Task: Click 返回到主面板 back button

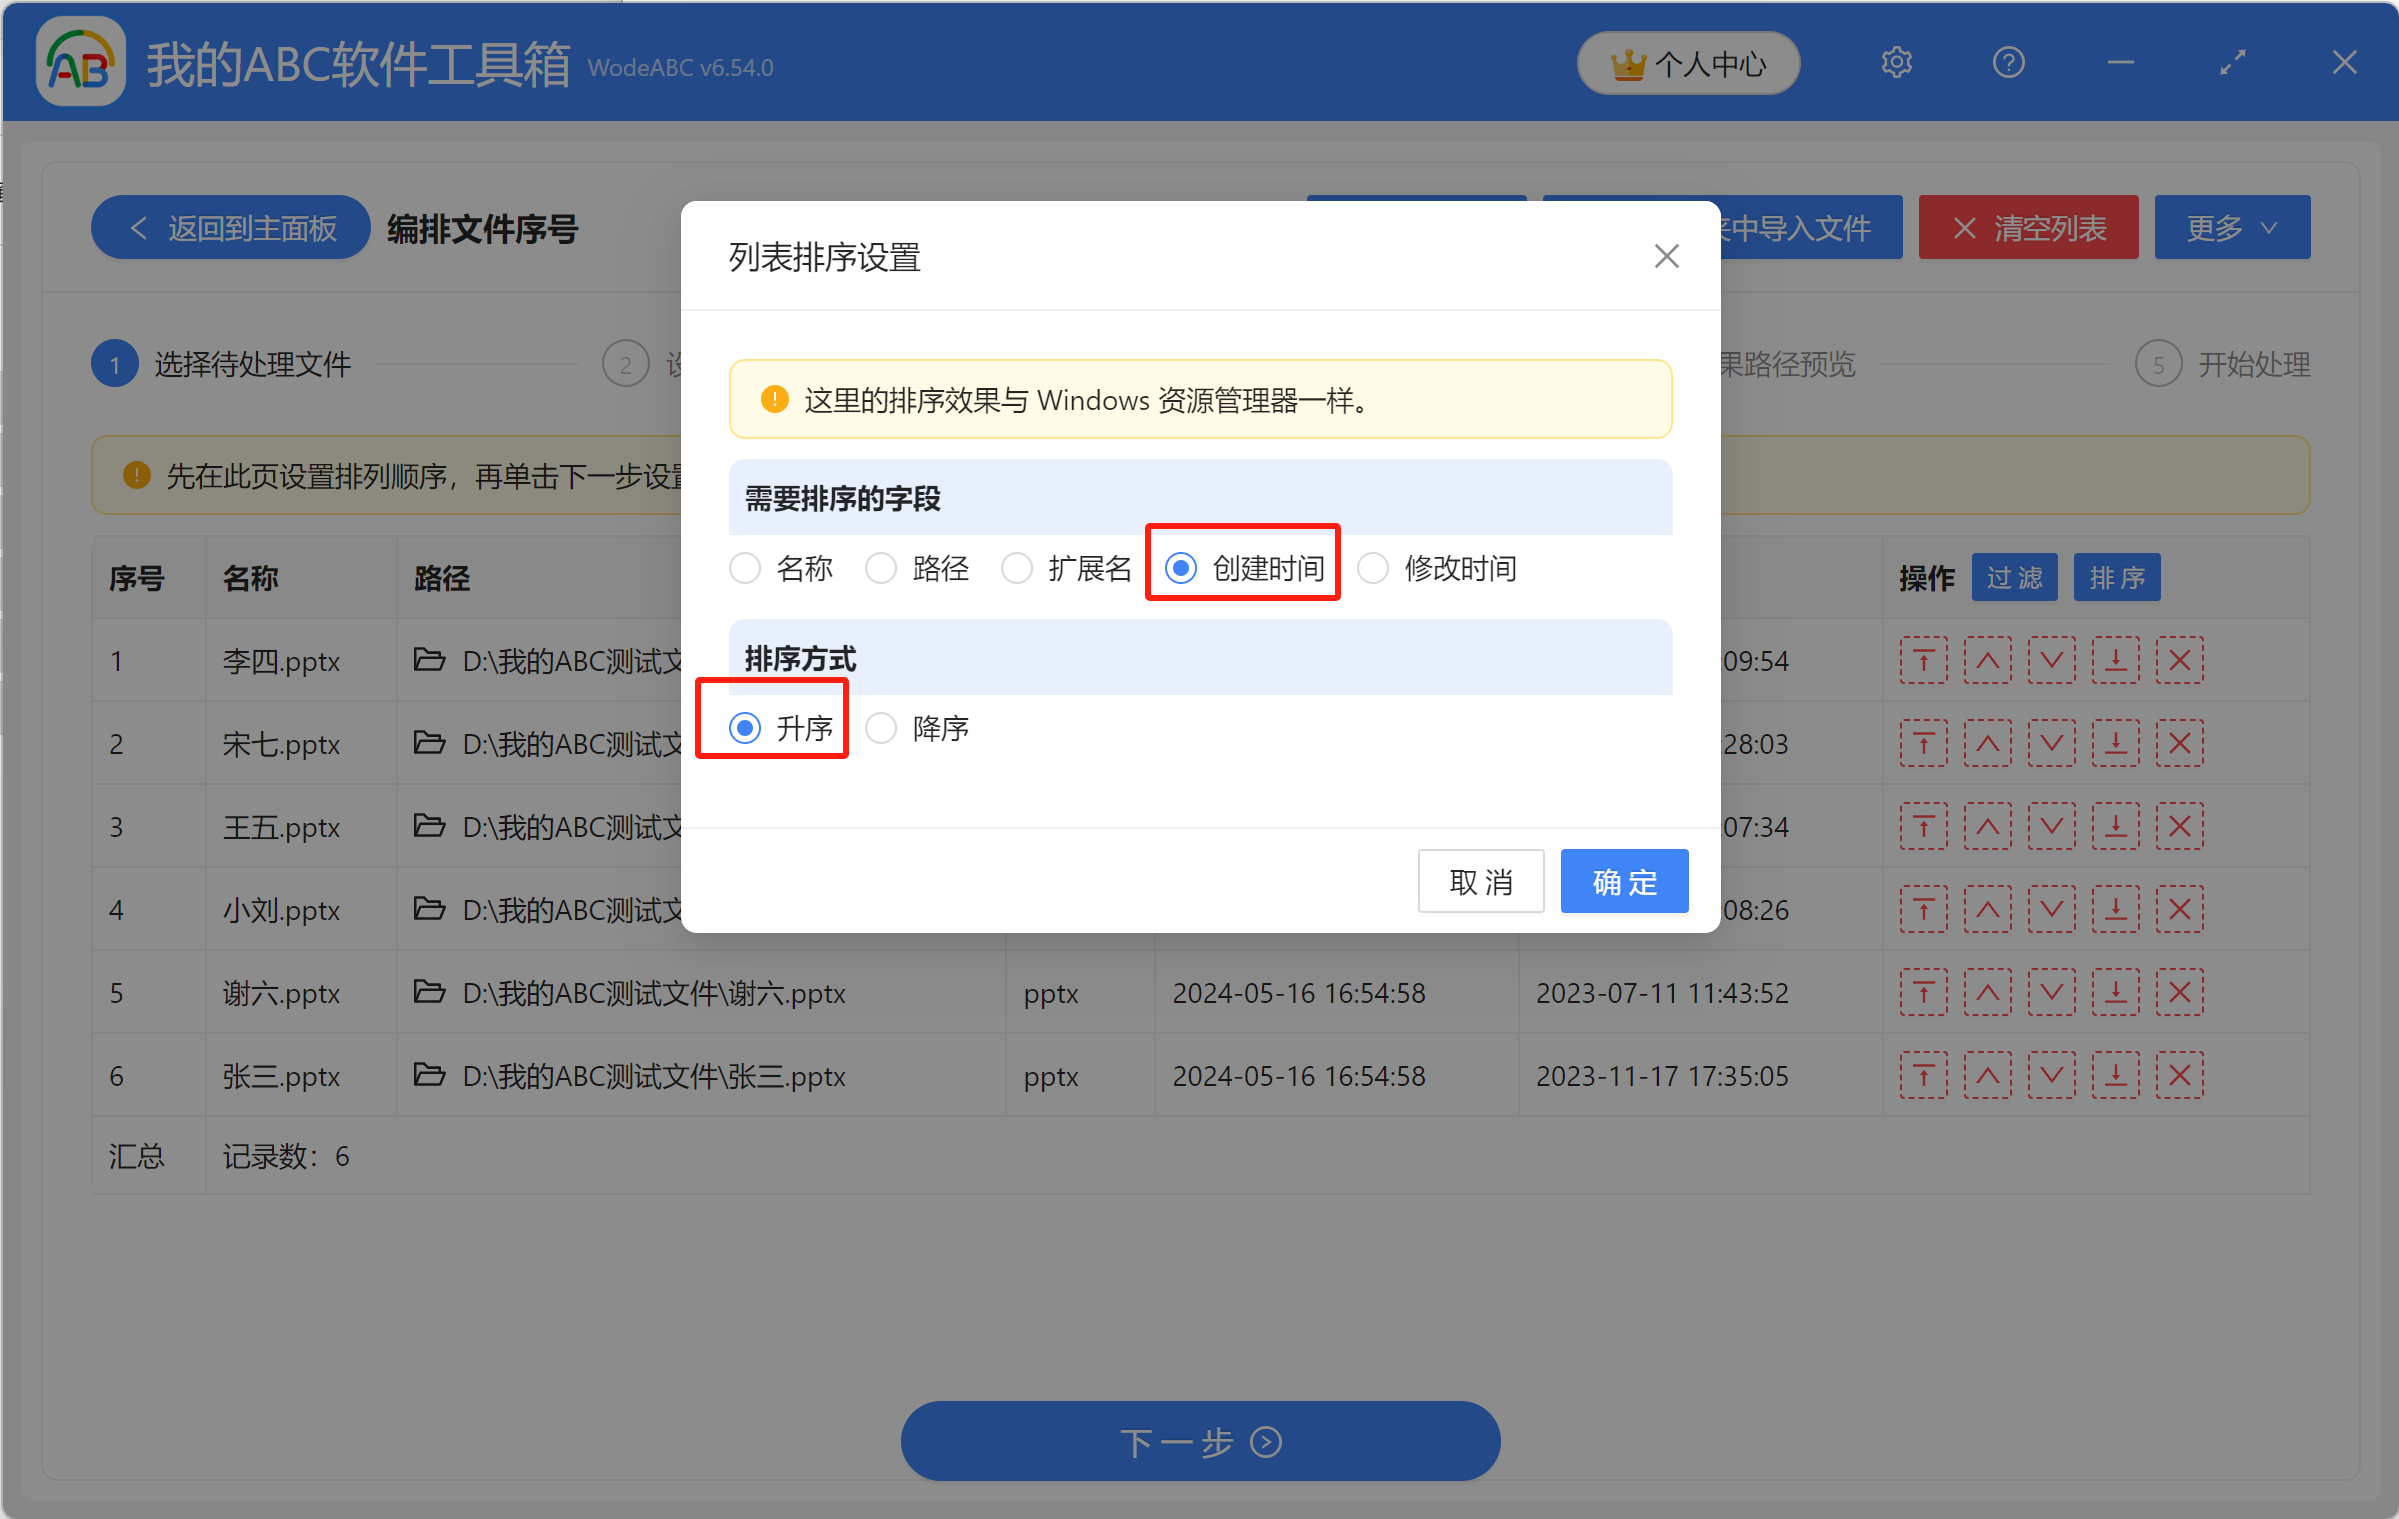Action: click(x=232, y=228)
